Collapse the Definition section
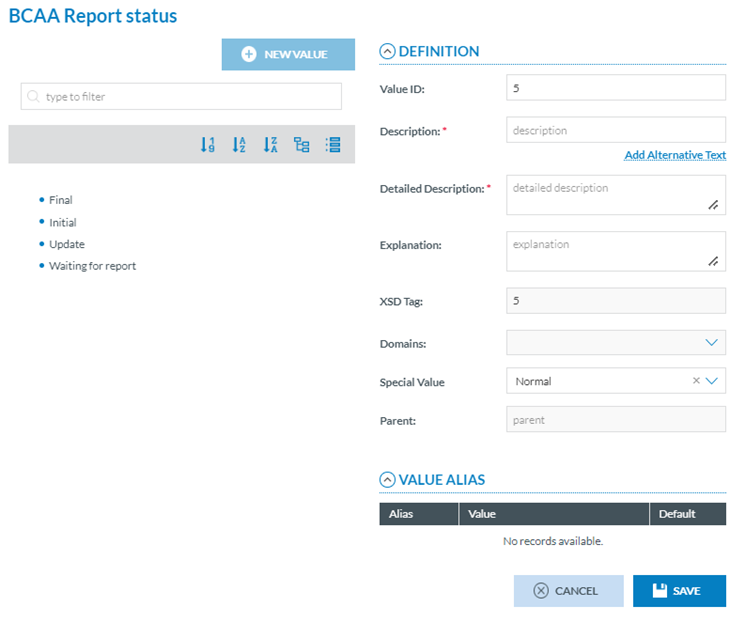The width and height of the screenshot is (745, 638). 387,52
